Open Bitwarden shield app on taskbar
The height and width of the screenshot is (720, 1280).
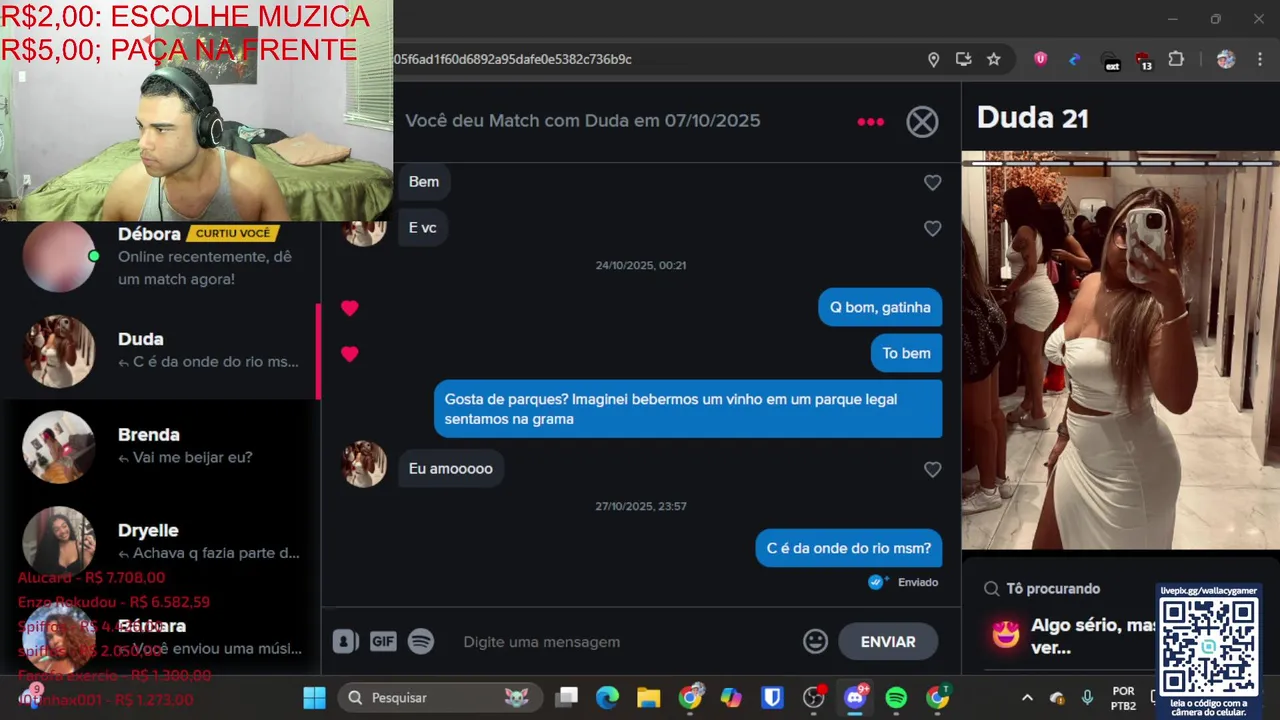[x=772, y=697]
